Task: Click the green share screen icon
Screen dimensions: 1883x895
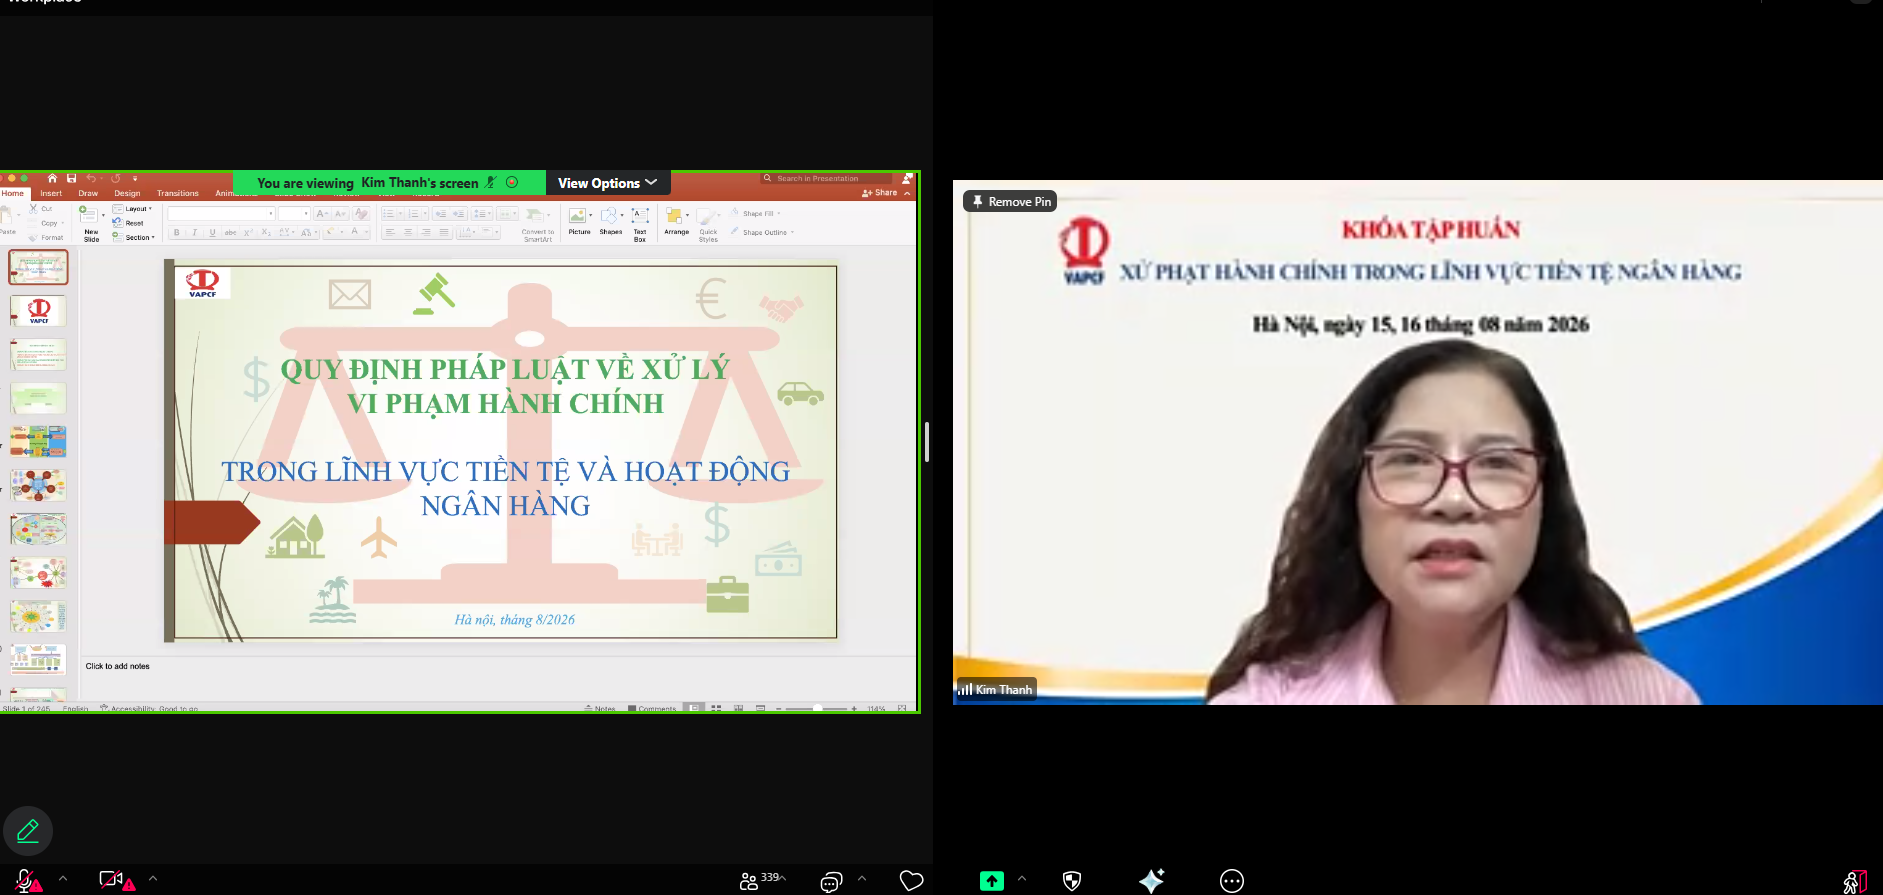Action: (991, 881)
